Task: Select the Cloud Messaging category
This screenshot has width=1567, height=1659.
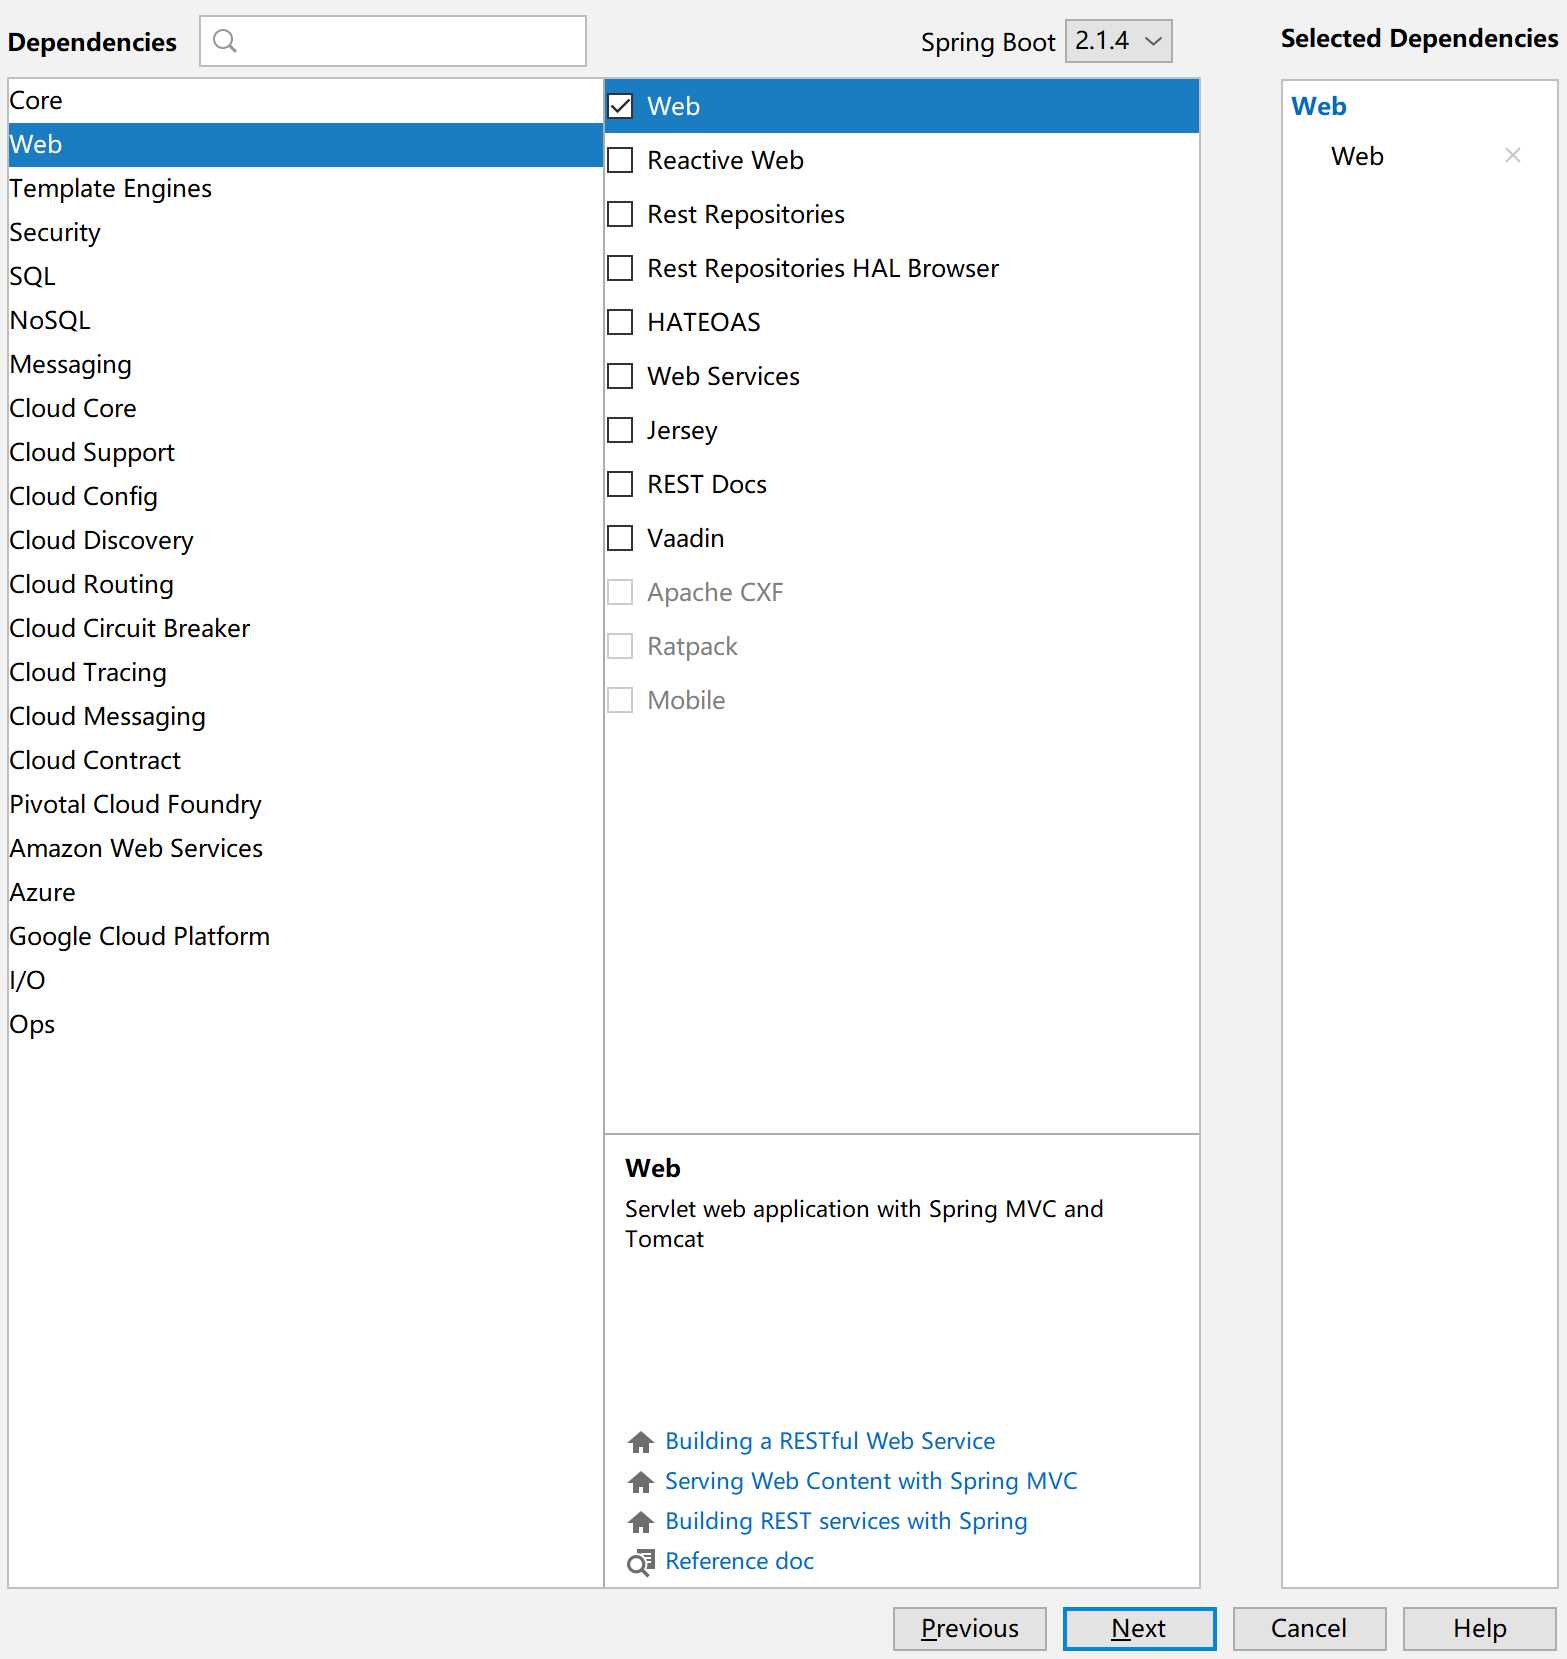Action: coord(305,716)
